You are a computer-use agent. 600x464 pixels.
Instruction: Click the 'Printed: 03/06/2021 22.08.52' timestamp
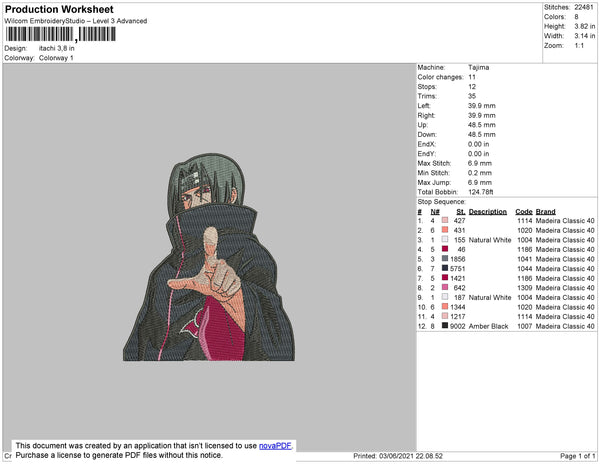coord(398,456)
